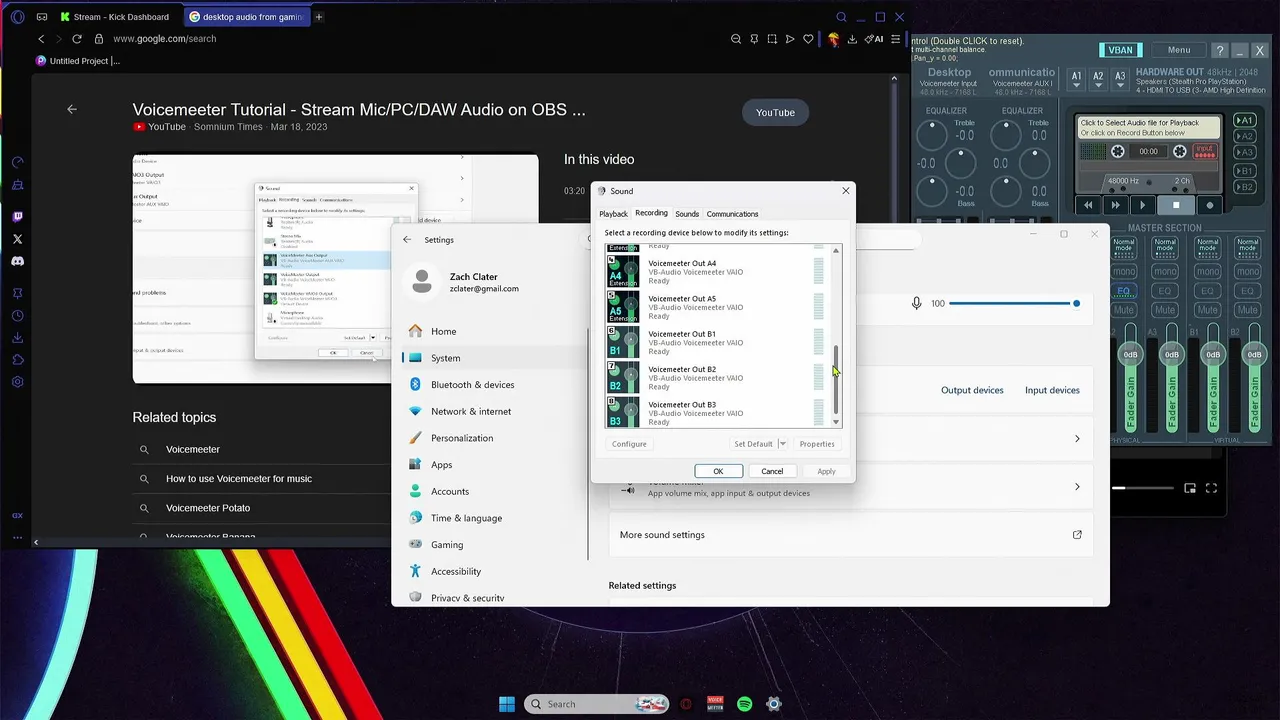Open the Voicemeeter Menu
This screenshot has height=720, width=1280.
click(x=1178, y=50)
